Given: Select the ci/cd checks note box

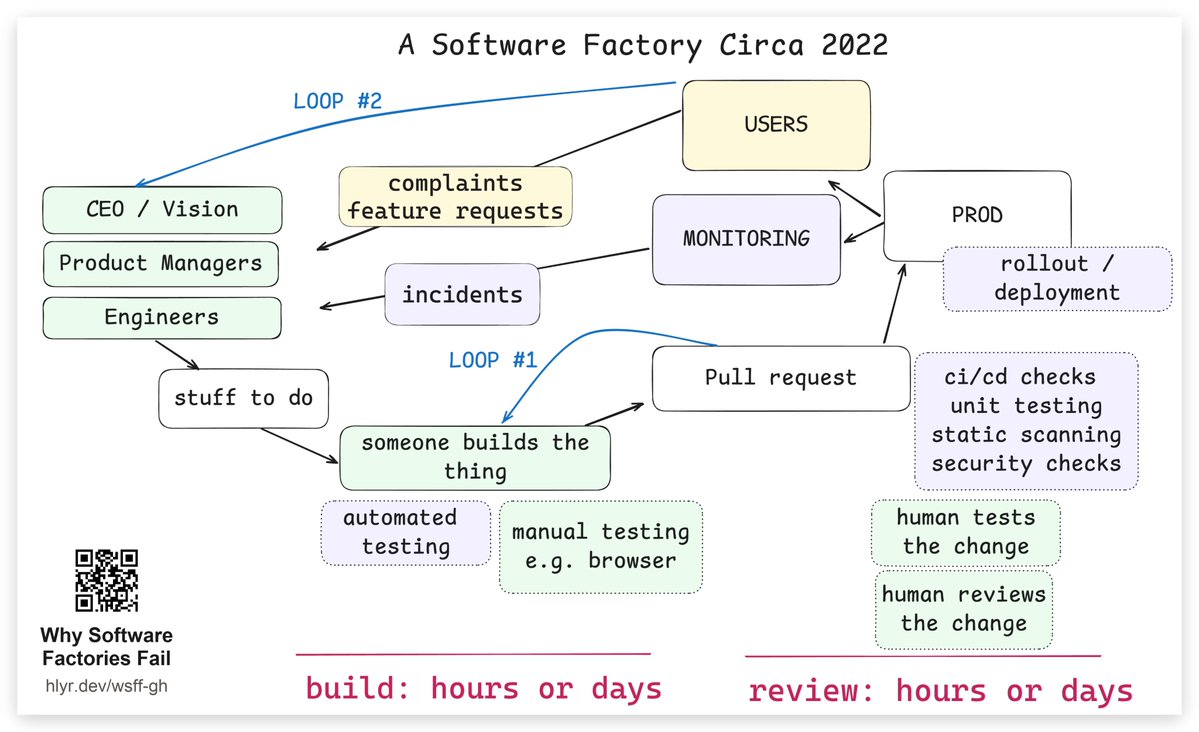Looking at the screenshot, I should coord(1026,421).
